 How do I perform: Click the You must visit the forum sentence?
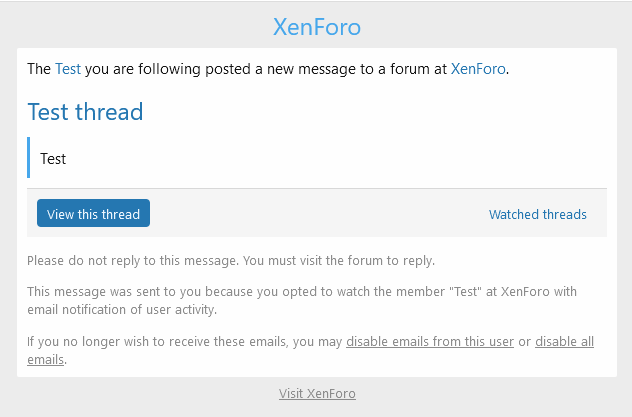(339, 261)
